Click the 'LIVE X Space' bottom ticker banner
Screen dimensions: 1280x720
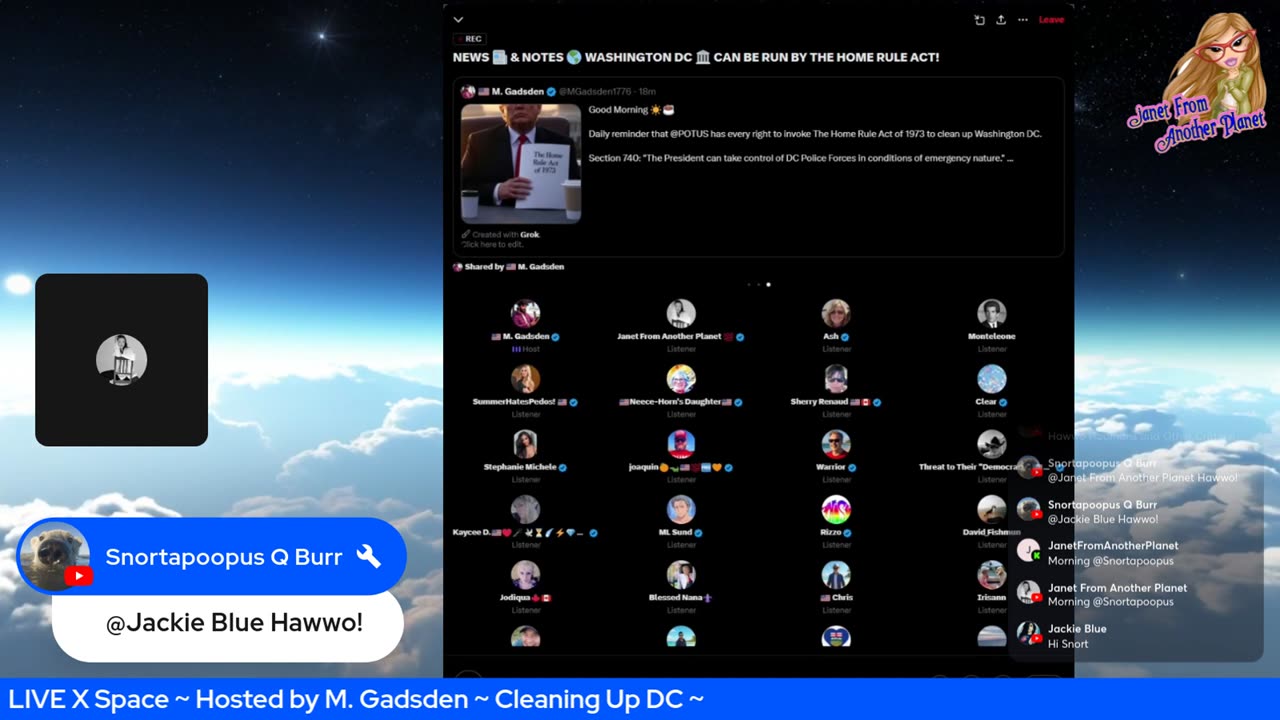(x=640, y=699)
